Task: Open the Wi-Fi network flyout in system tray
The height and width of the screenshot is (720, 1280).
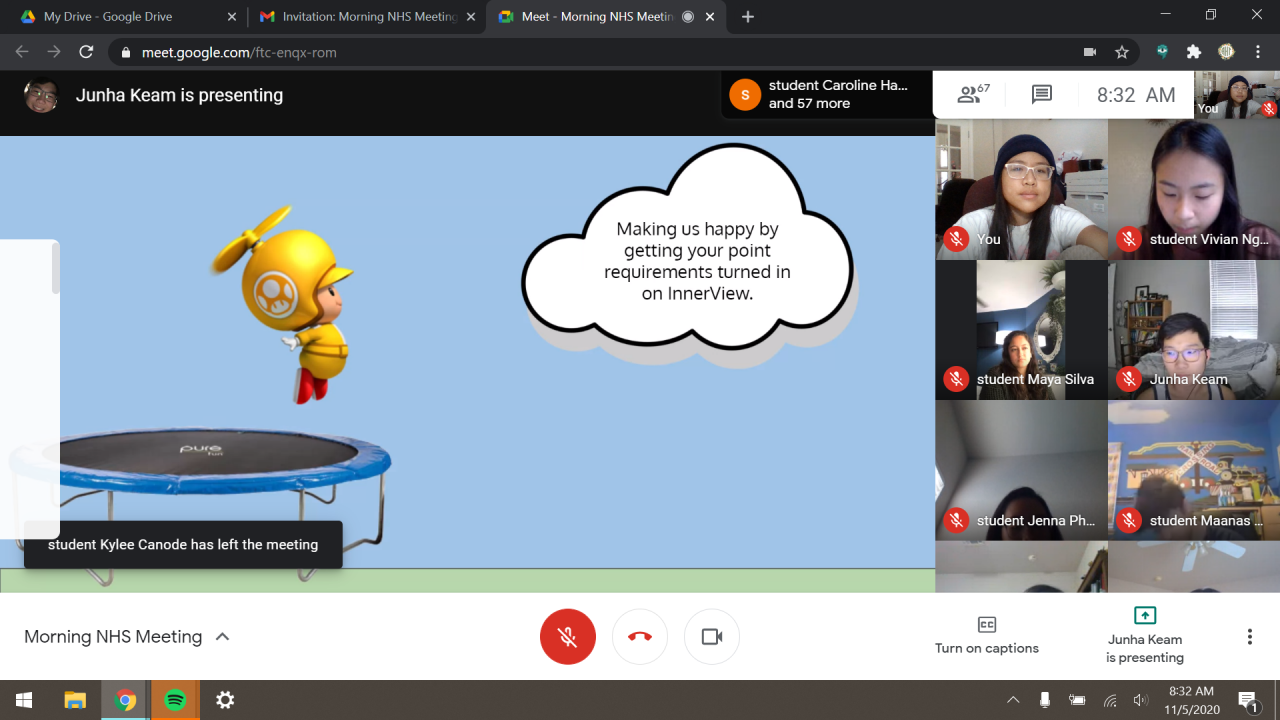Action: (x=1110, y=700)
